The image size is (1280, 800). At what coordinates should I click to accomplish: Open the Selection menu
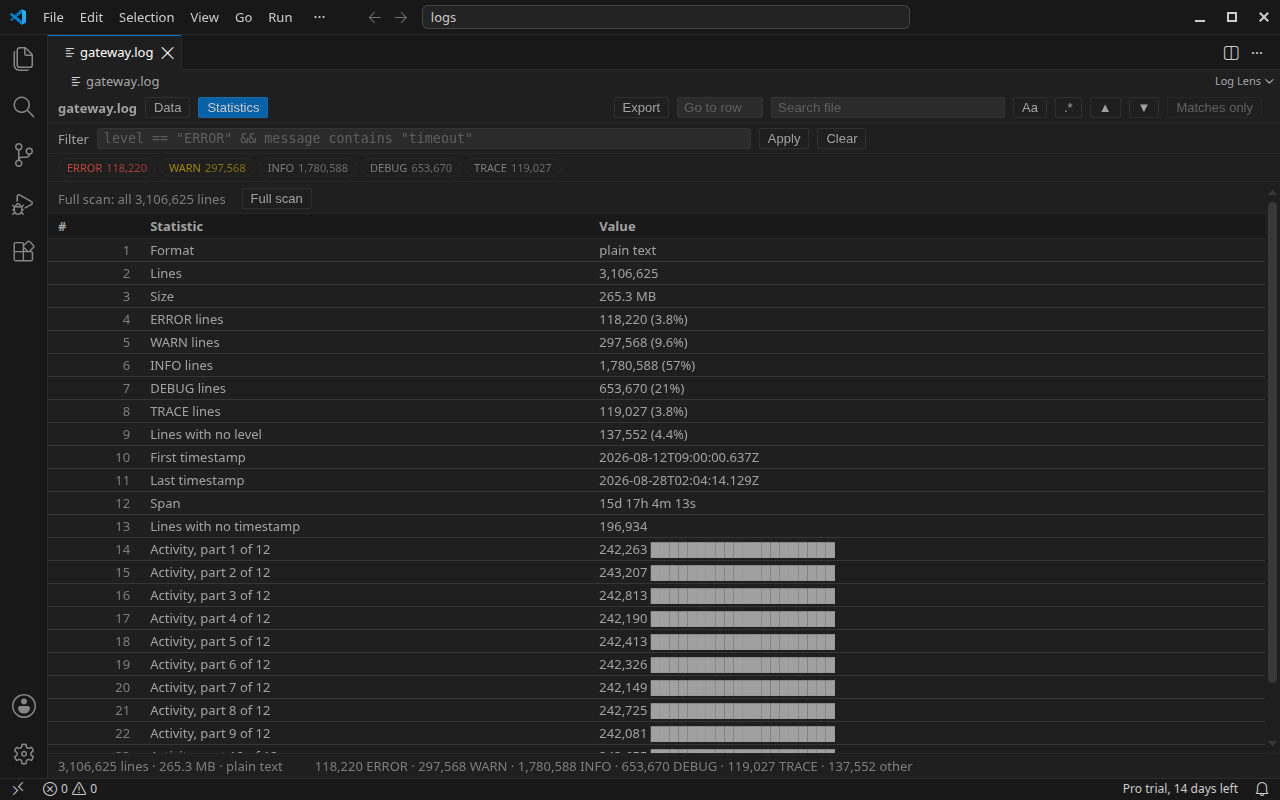146,17
